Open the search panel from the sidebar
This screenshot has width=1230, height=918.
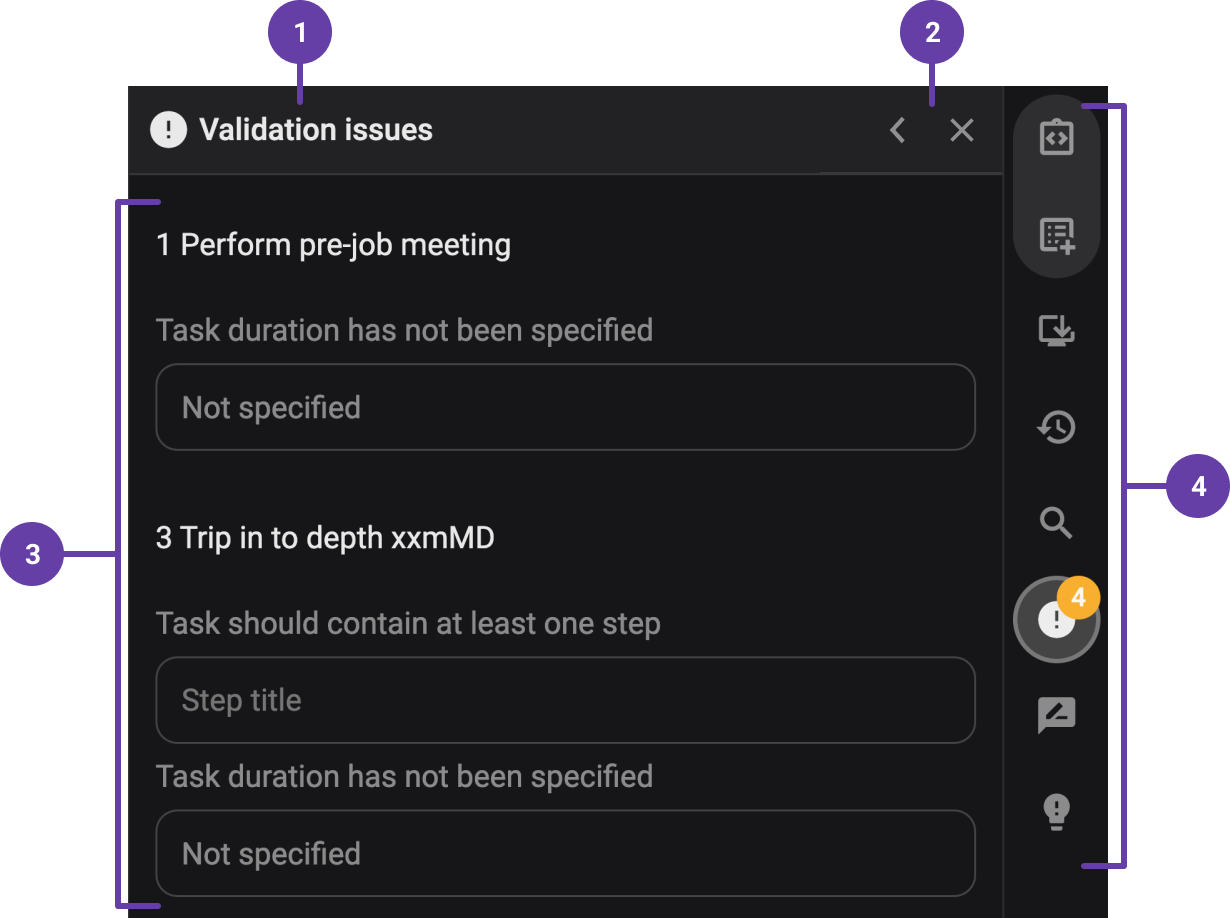(x=1056, y=523)
